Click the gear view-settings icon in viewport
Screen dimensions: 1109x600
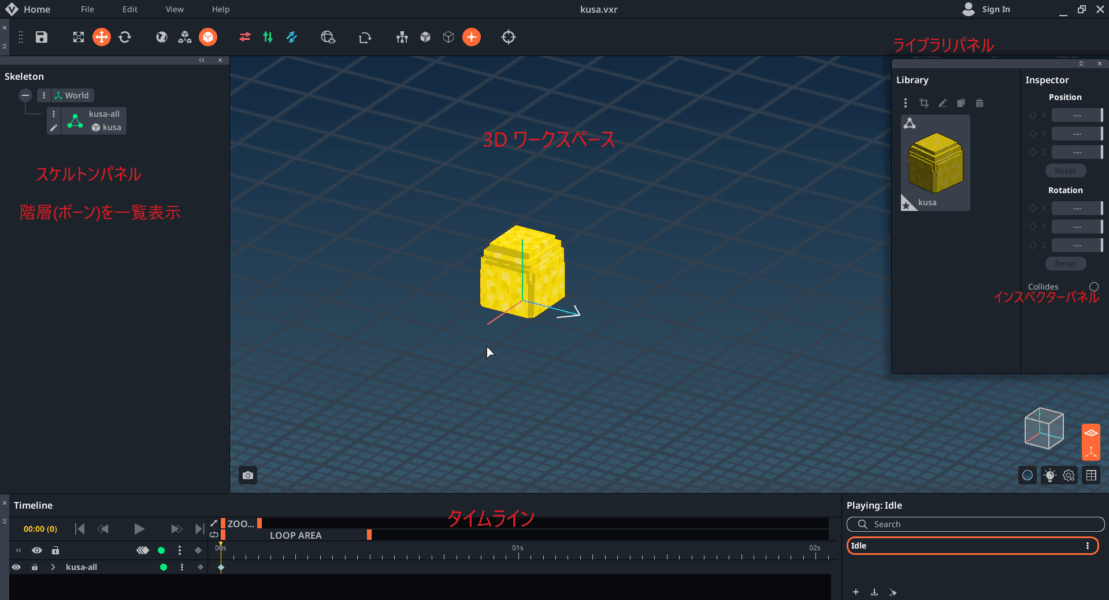pos(1069,475)
